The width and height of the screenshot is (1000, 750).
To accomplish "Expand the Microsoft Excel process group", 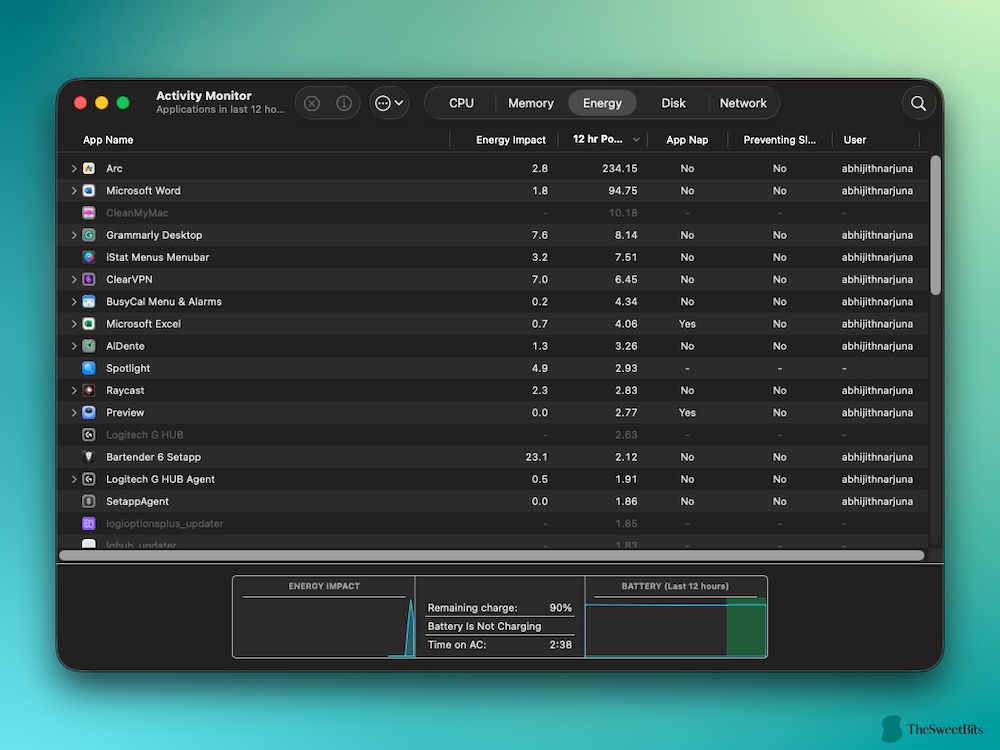I will click(x=74, y=324).
